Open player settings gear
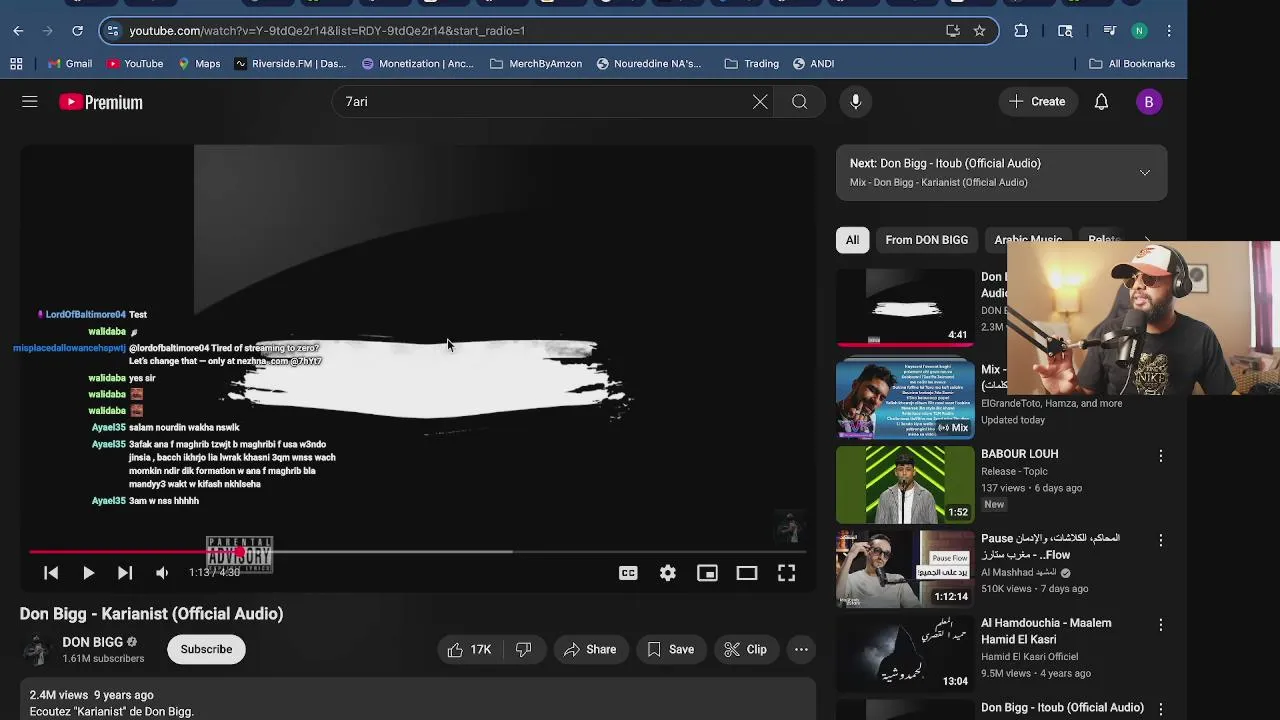 [x=668, y=573]
